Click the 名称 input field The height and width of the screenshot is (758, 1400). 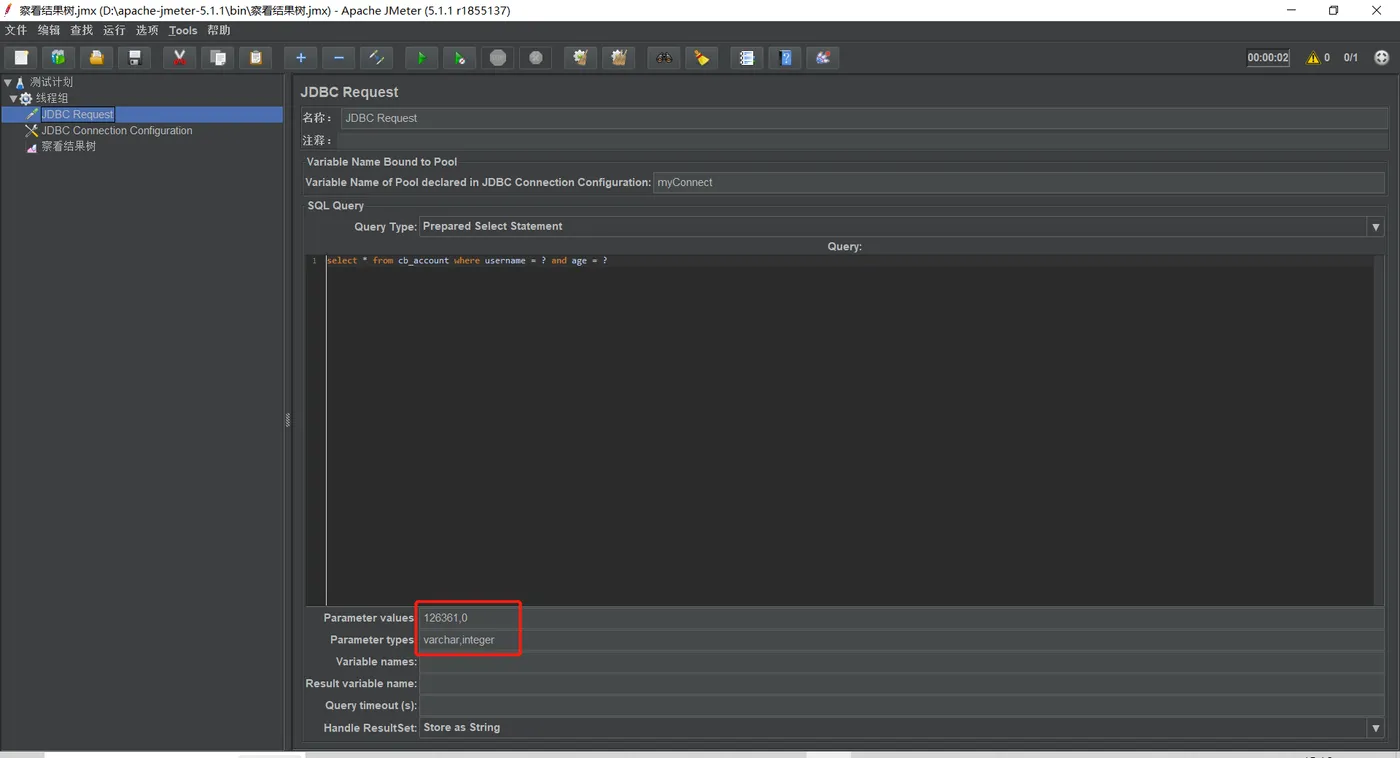coord(864,118)
